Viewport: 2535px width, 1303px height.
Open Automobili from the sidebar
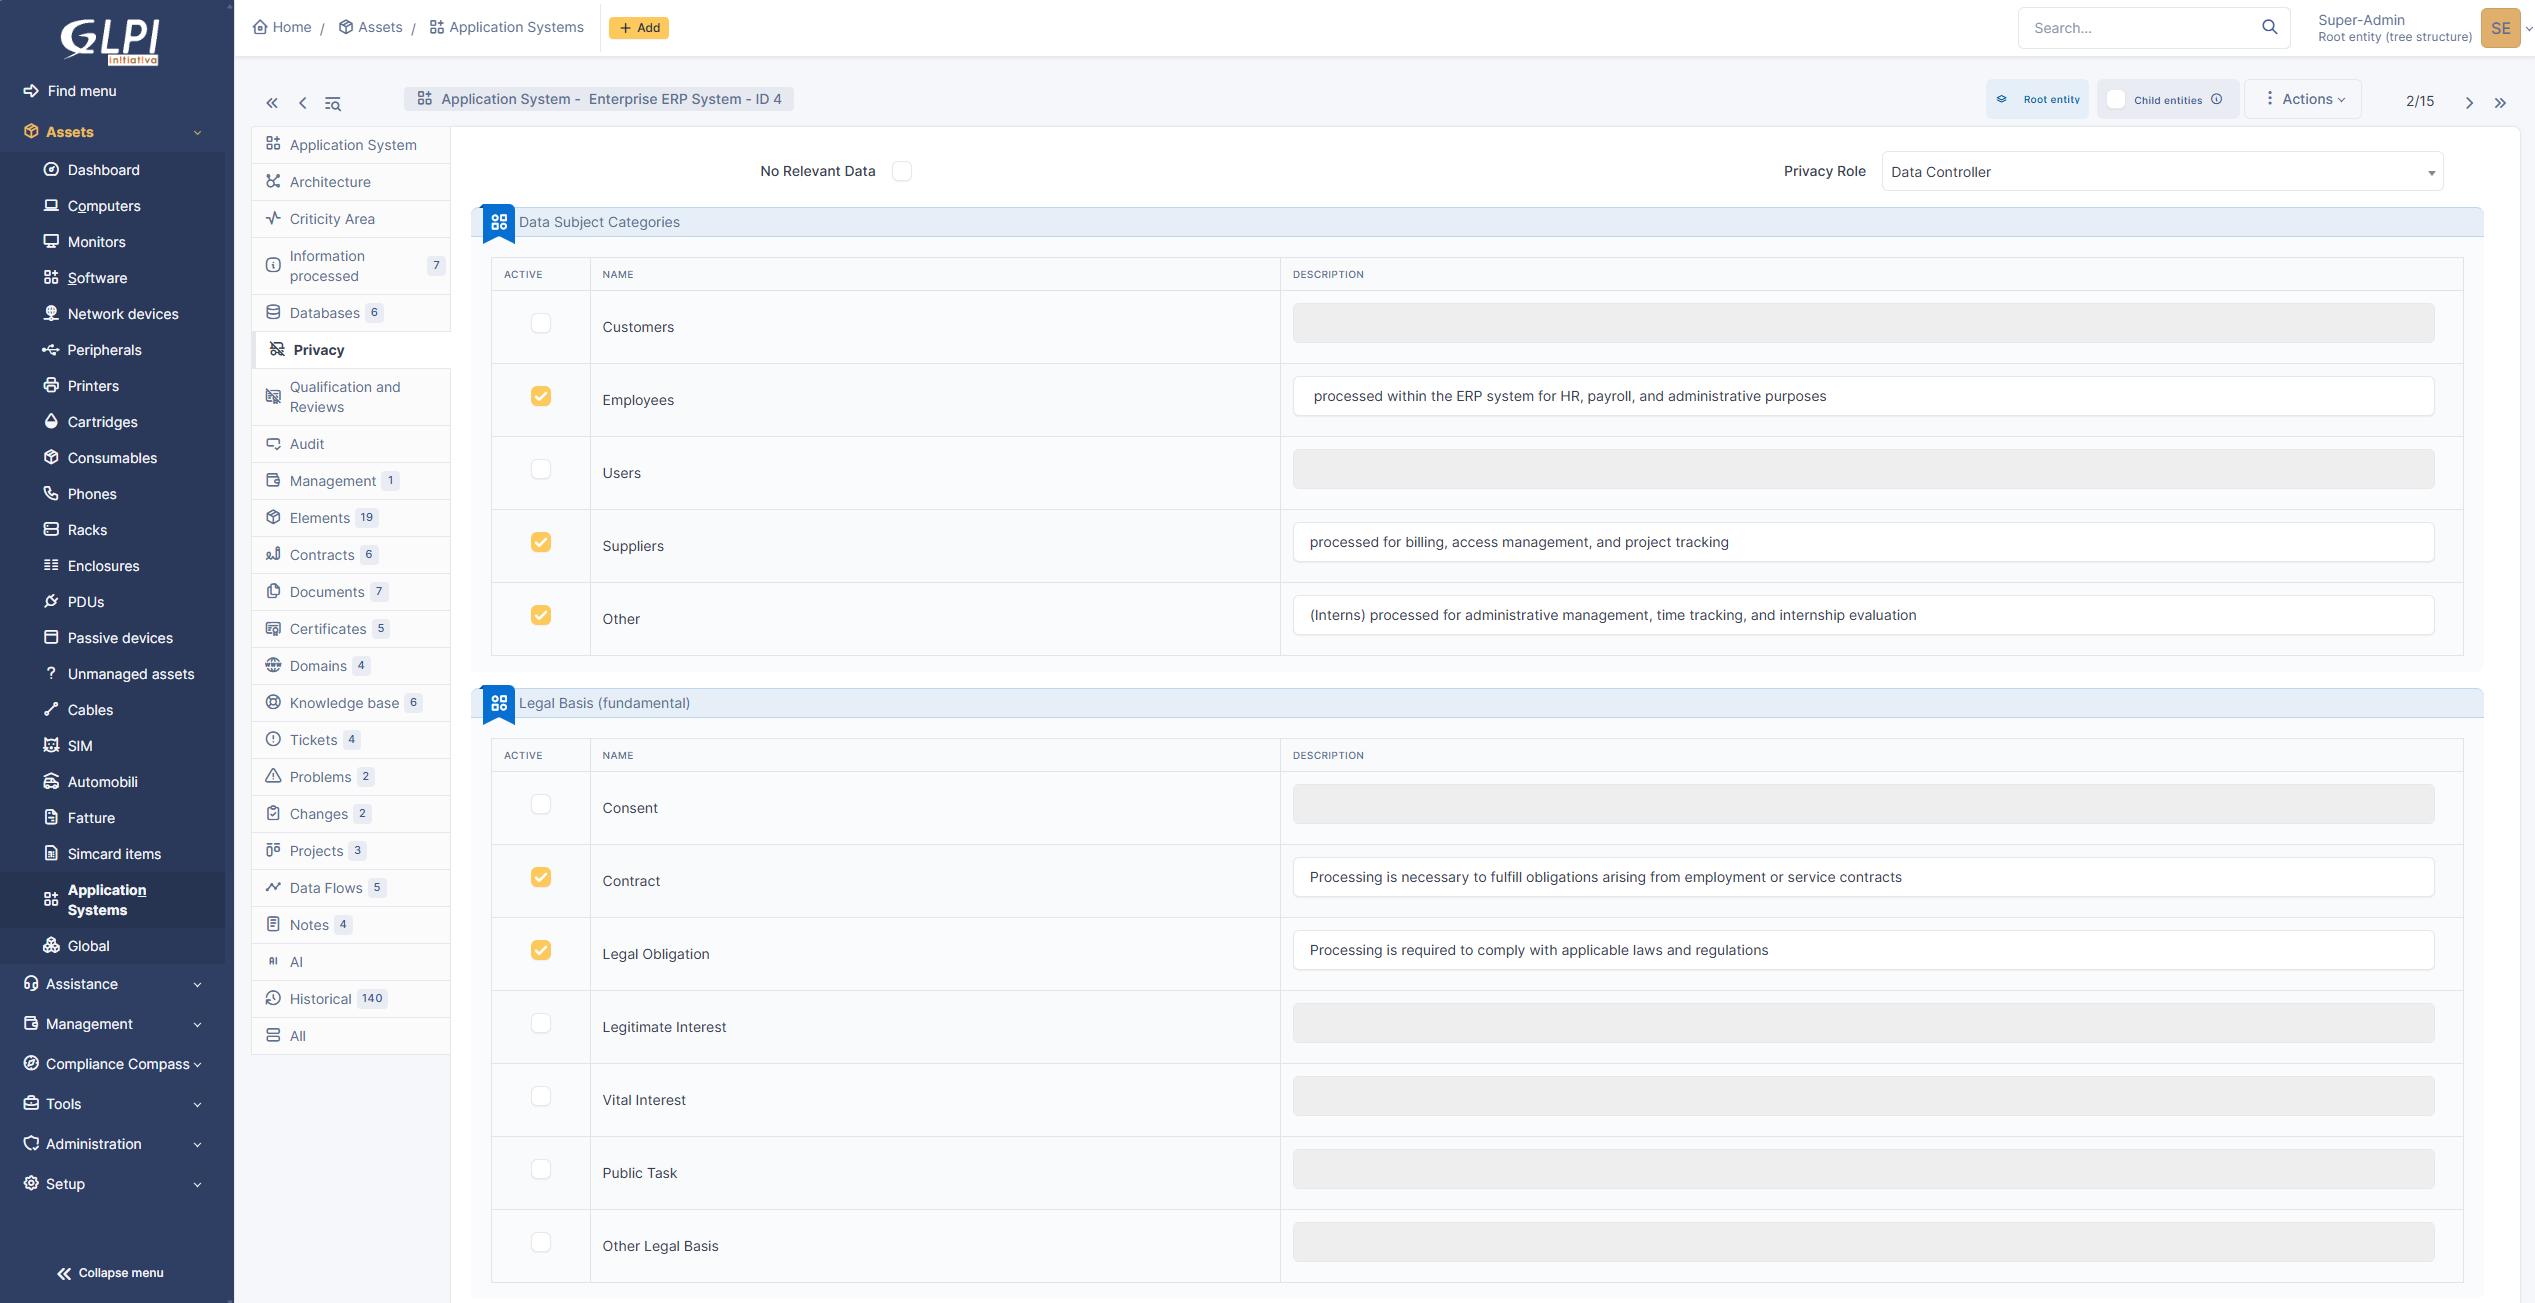pos(102,782)
